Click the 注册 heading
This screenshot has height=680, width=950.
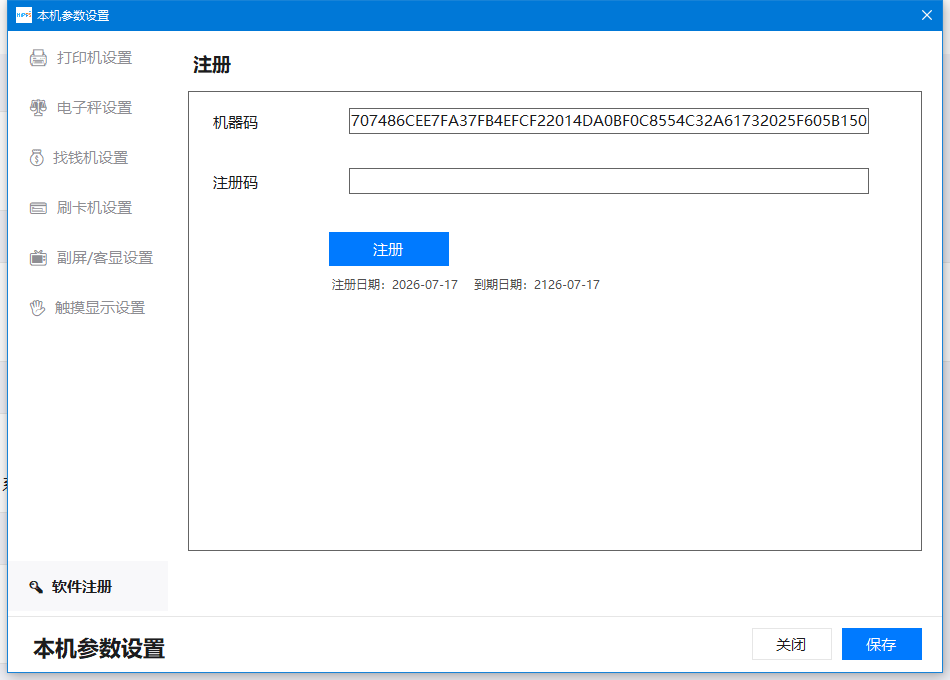(x=212, y=65)
